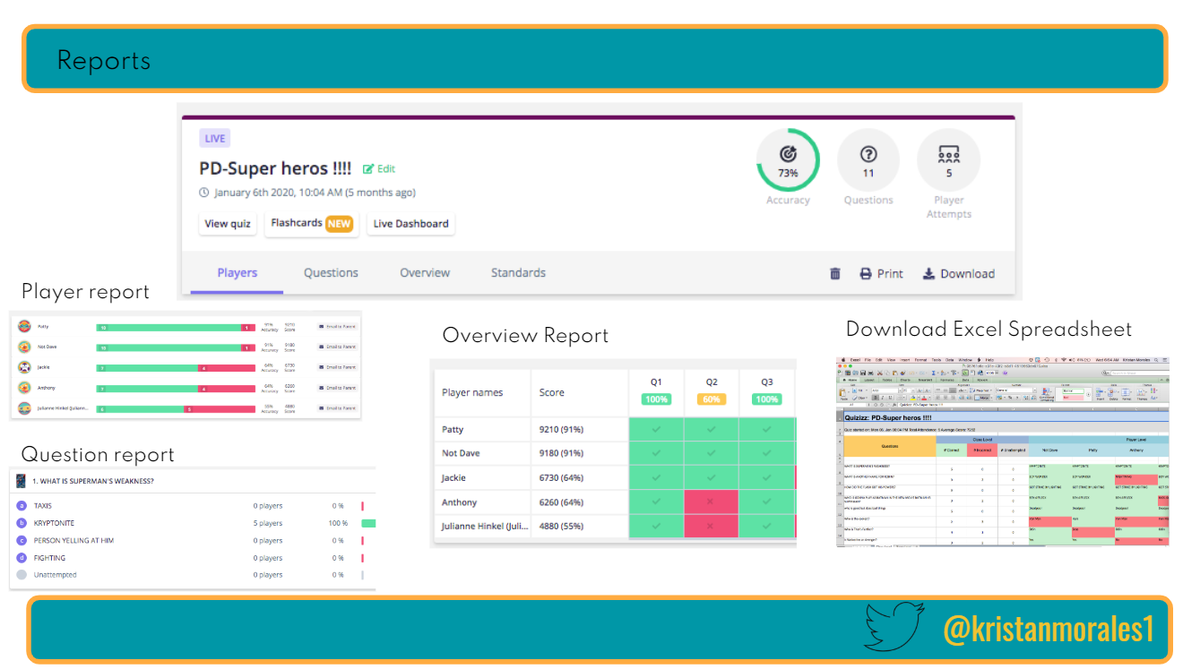Viewport: 1200px width, 669px height.
Task: Click the Edit link beside quiz title
Action: [379, 169]
